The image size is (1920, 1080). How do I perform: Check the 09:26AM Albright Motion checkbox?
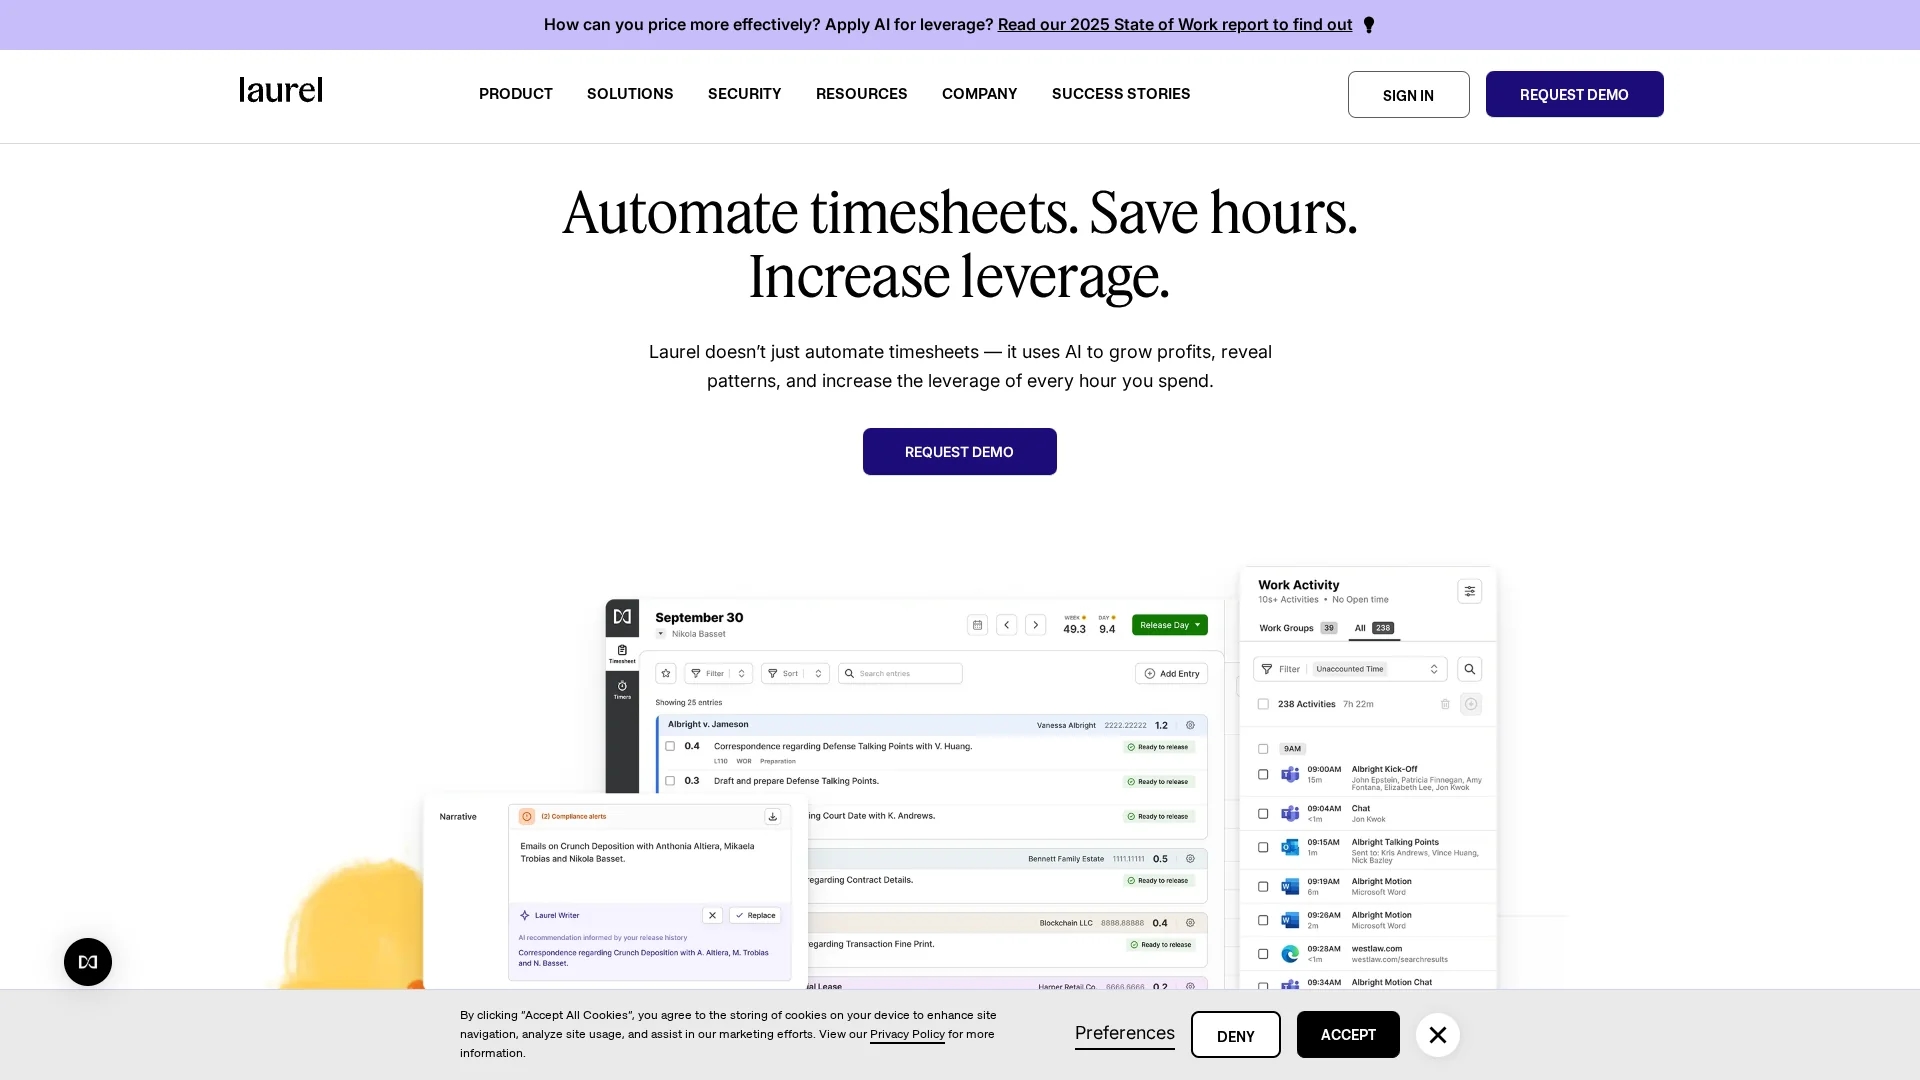coord(1263,920)
